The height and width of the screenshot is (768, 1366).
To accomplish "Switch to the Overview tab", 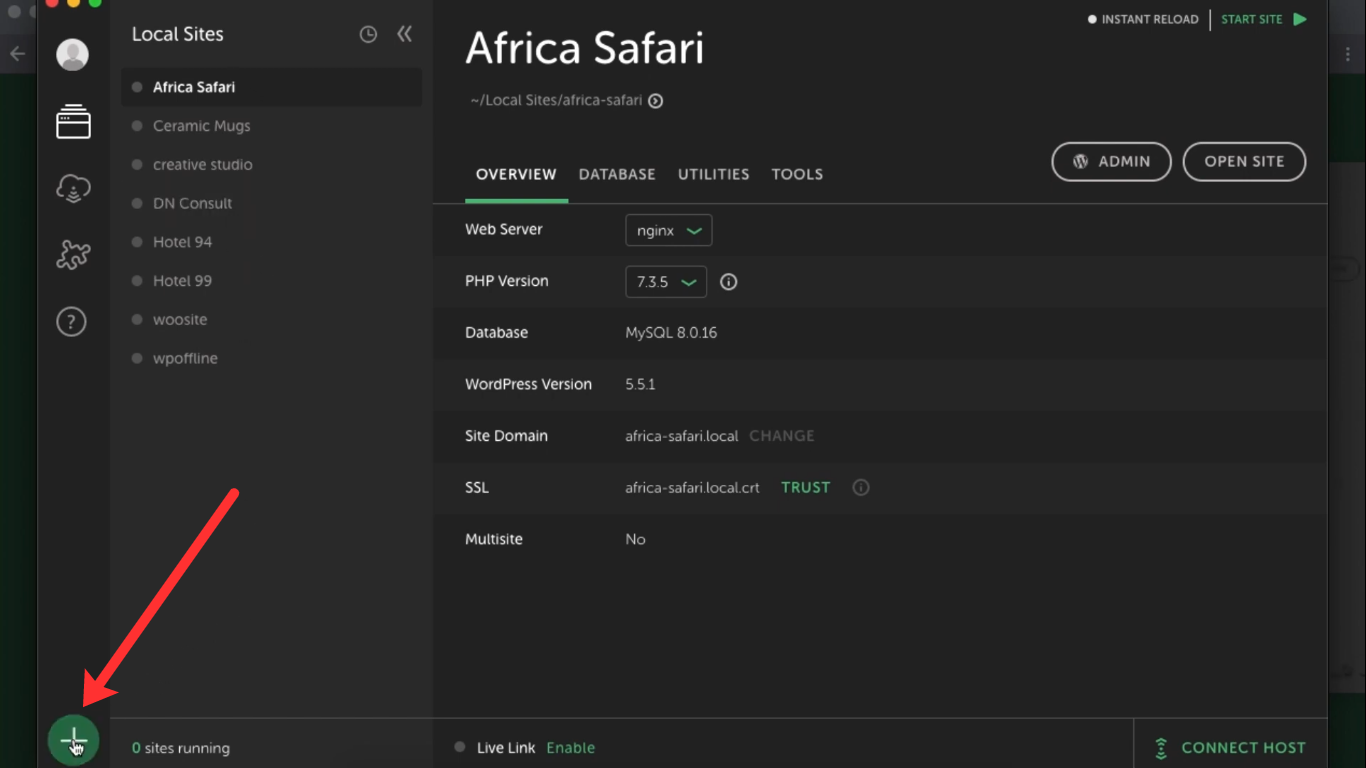I will coord(516,174).
